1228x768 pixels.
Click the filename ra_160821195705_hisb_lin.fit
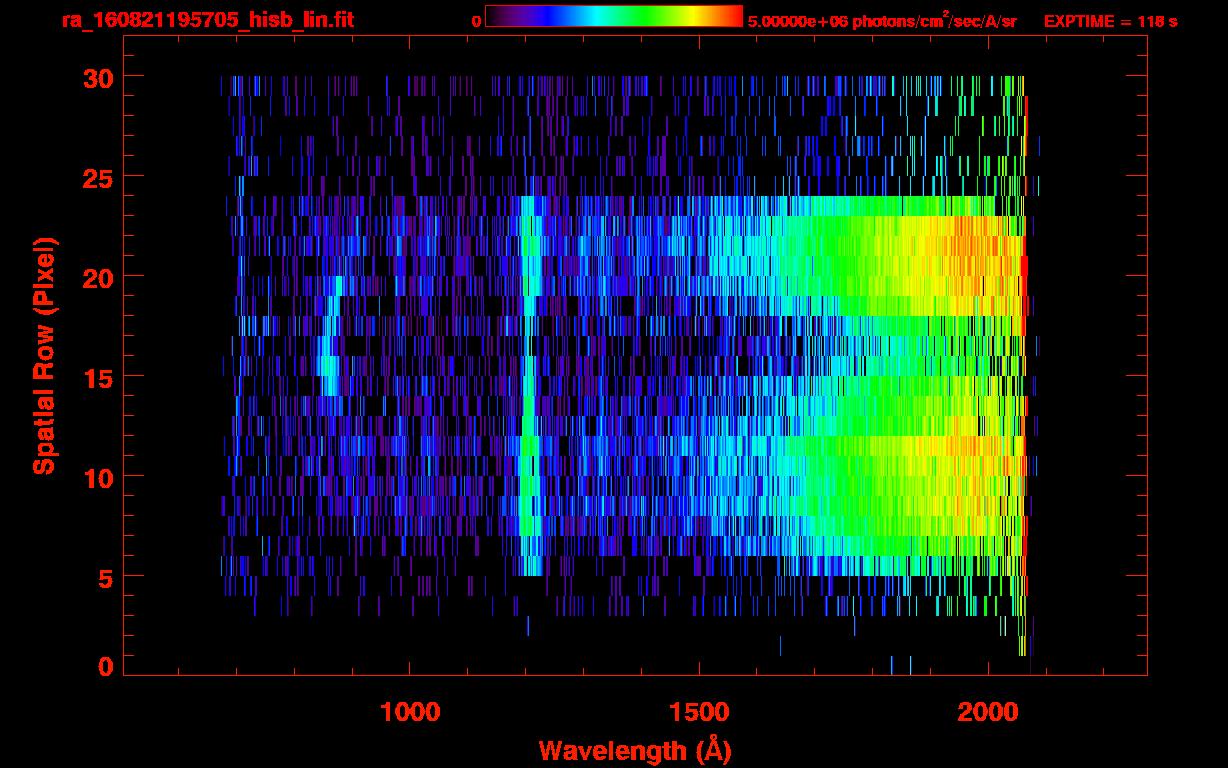[207, 20]
